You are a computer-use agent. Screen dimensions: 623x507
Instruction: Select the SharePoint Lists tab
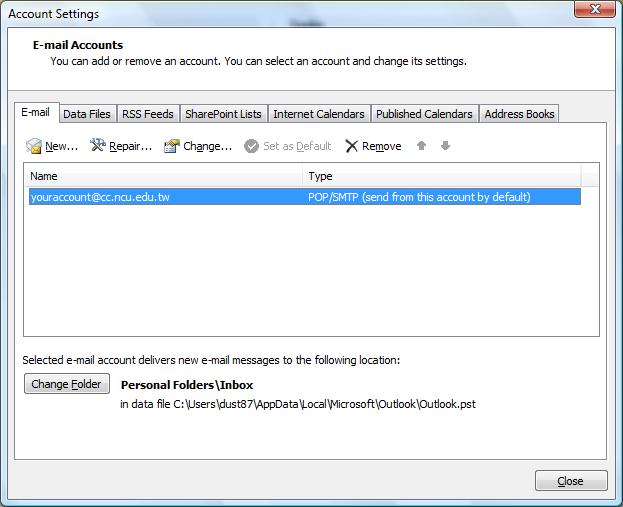coord(223,114)
